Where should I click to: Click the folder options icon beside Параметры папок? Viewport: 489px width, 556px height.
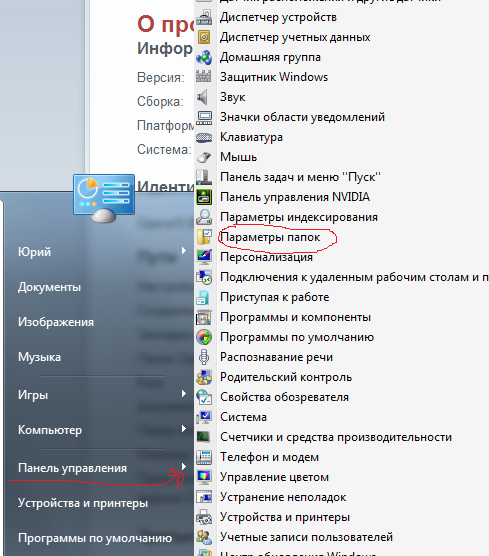click(x=204, y=237)
